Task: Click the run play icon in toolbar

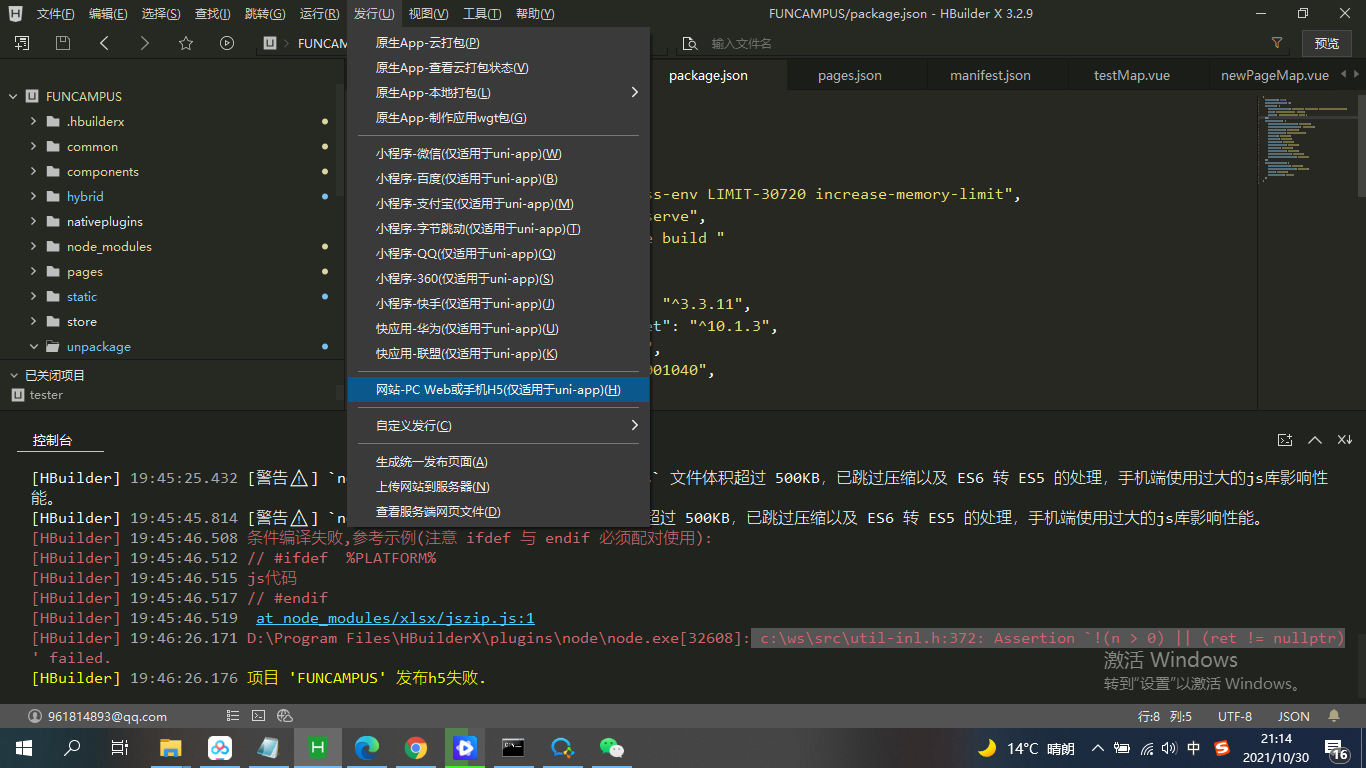Action: tap(227, 43)
